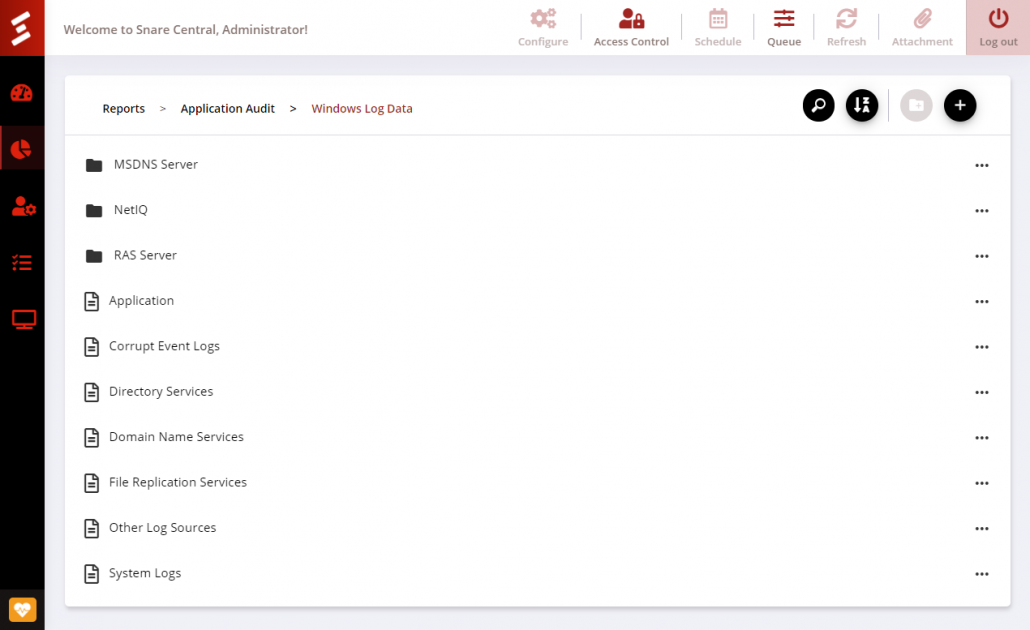
Task: Open the Dashboard gauge sidebar icon
Action: point(22,93)
